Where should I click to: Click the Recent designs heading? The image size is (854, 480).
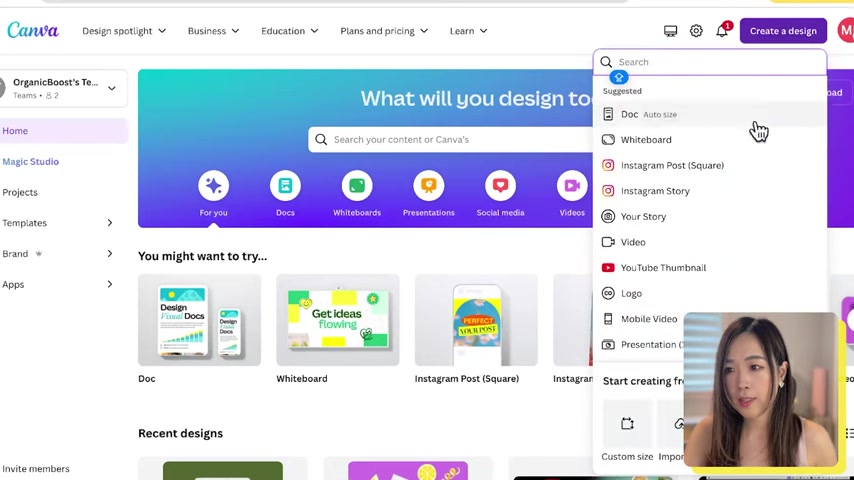click(180, 433)
